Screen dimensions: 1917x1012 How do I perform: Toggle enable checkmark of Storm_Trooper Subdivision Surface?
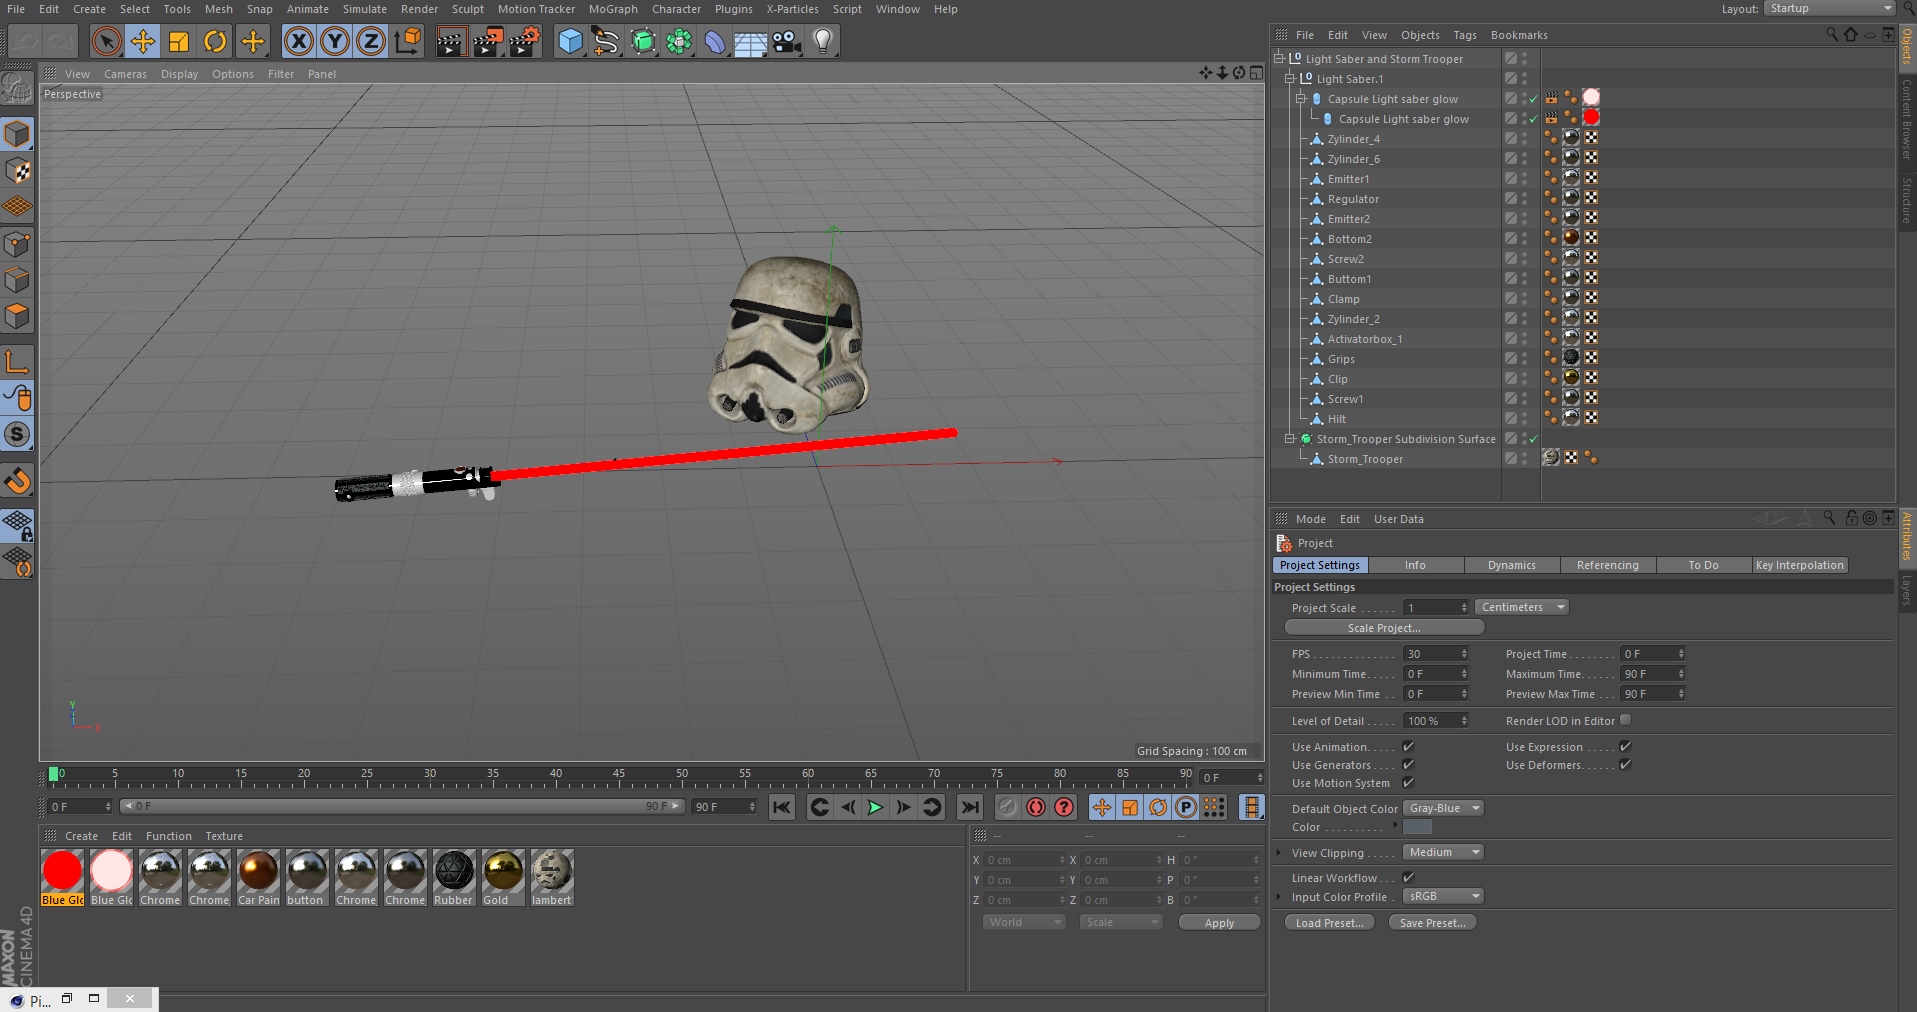tap(1533, 439)
